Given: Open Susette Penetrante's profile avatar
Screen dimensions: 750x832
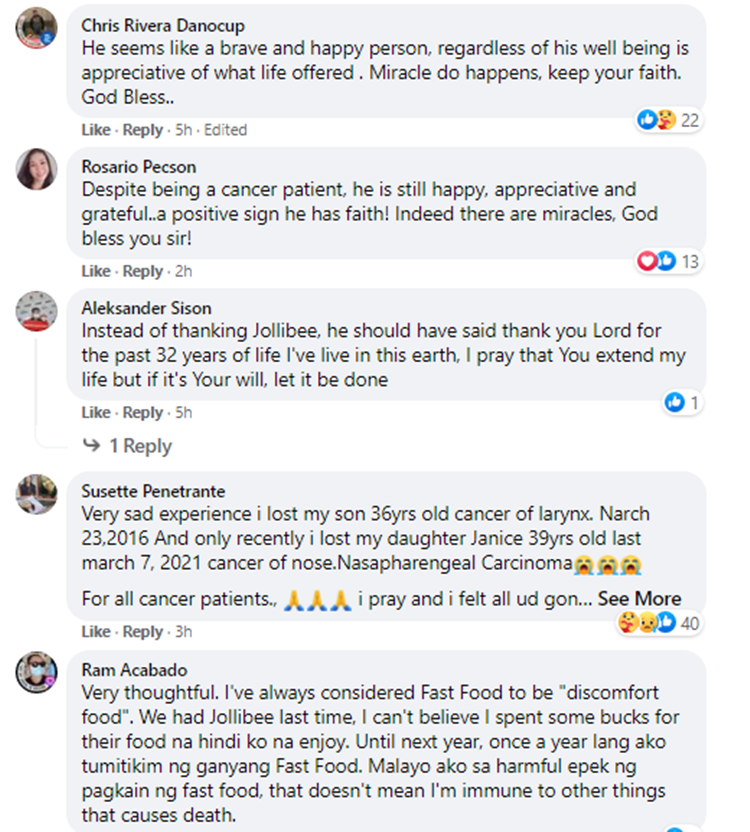Looking at the screenshot, I should pos(36,494).
